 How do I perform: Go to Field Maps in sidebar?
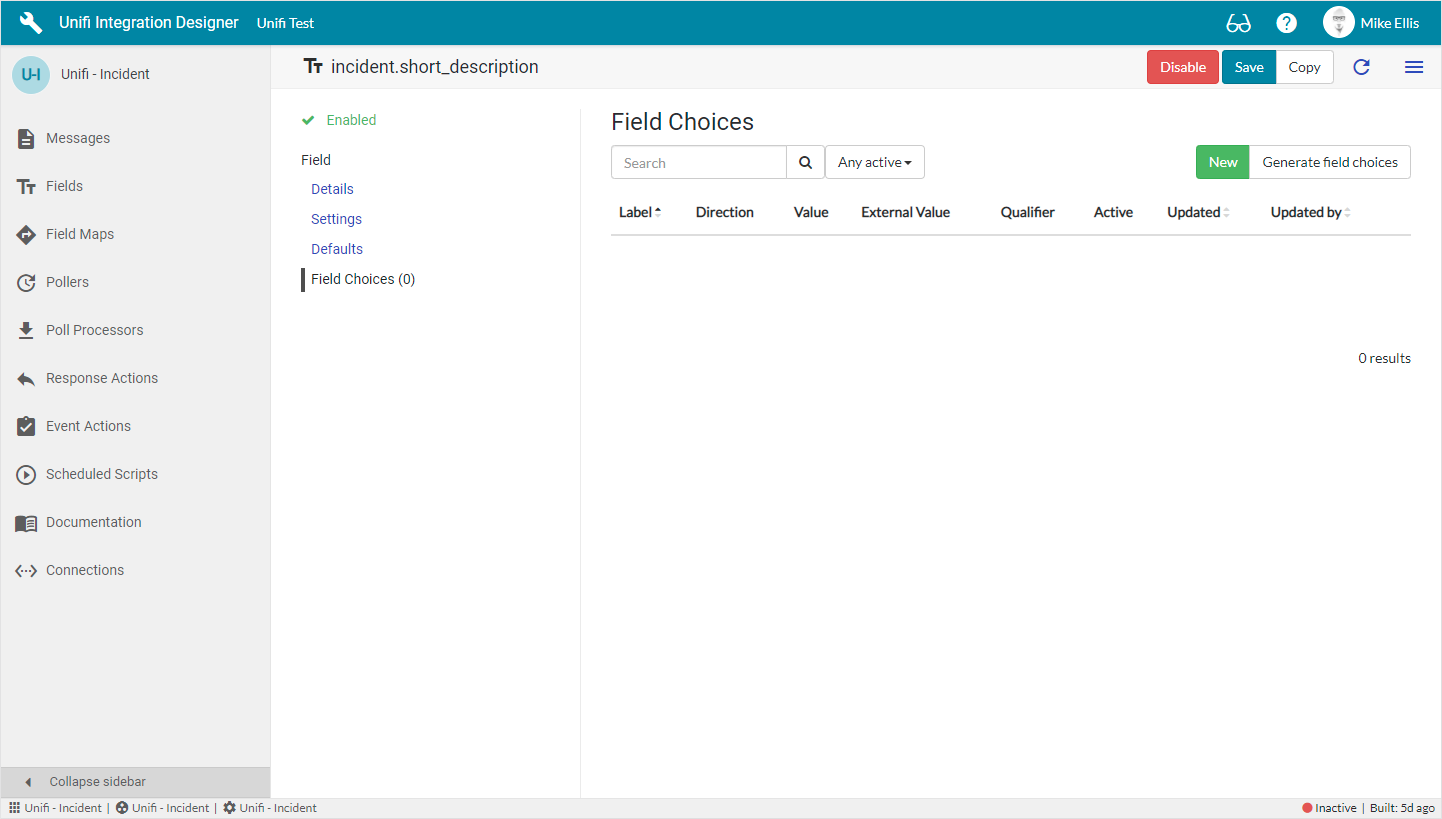click(79, 234)
